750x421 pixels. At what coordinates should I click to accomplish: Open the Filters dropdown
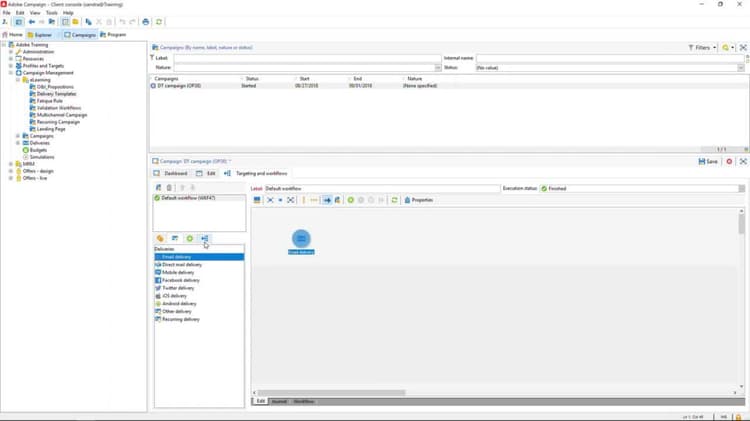click(x=702, y=48)
